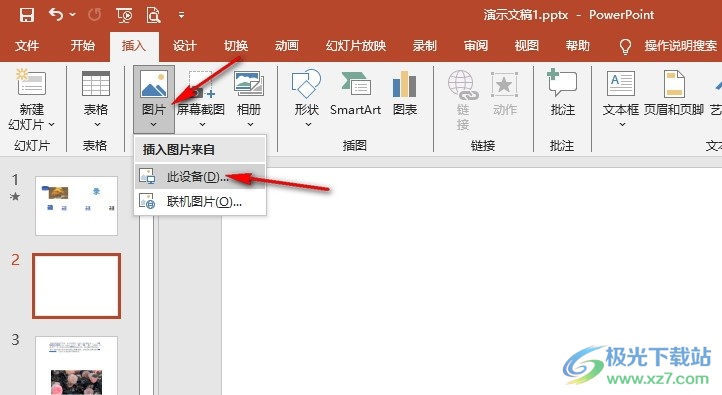Select the blank slide 2 thumbnail

point(76,285)
